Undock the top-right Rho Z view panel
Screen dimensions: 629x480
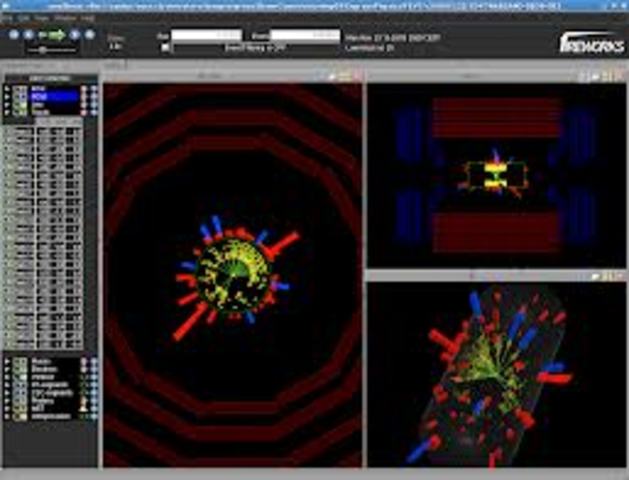point(595,76)
